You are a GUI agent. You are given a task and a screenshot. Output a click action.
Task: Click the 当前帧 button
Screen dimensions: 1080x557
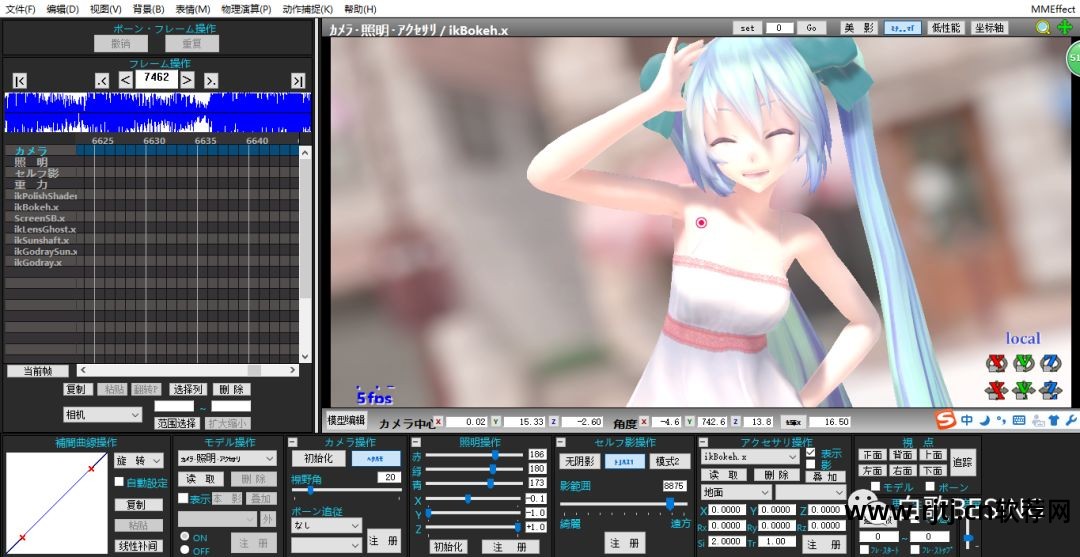click(38, 371)
